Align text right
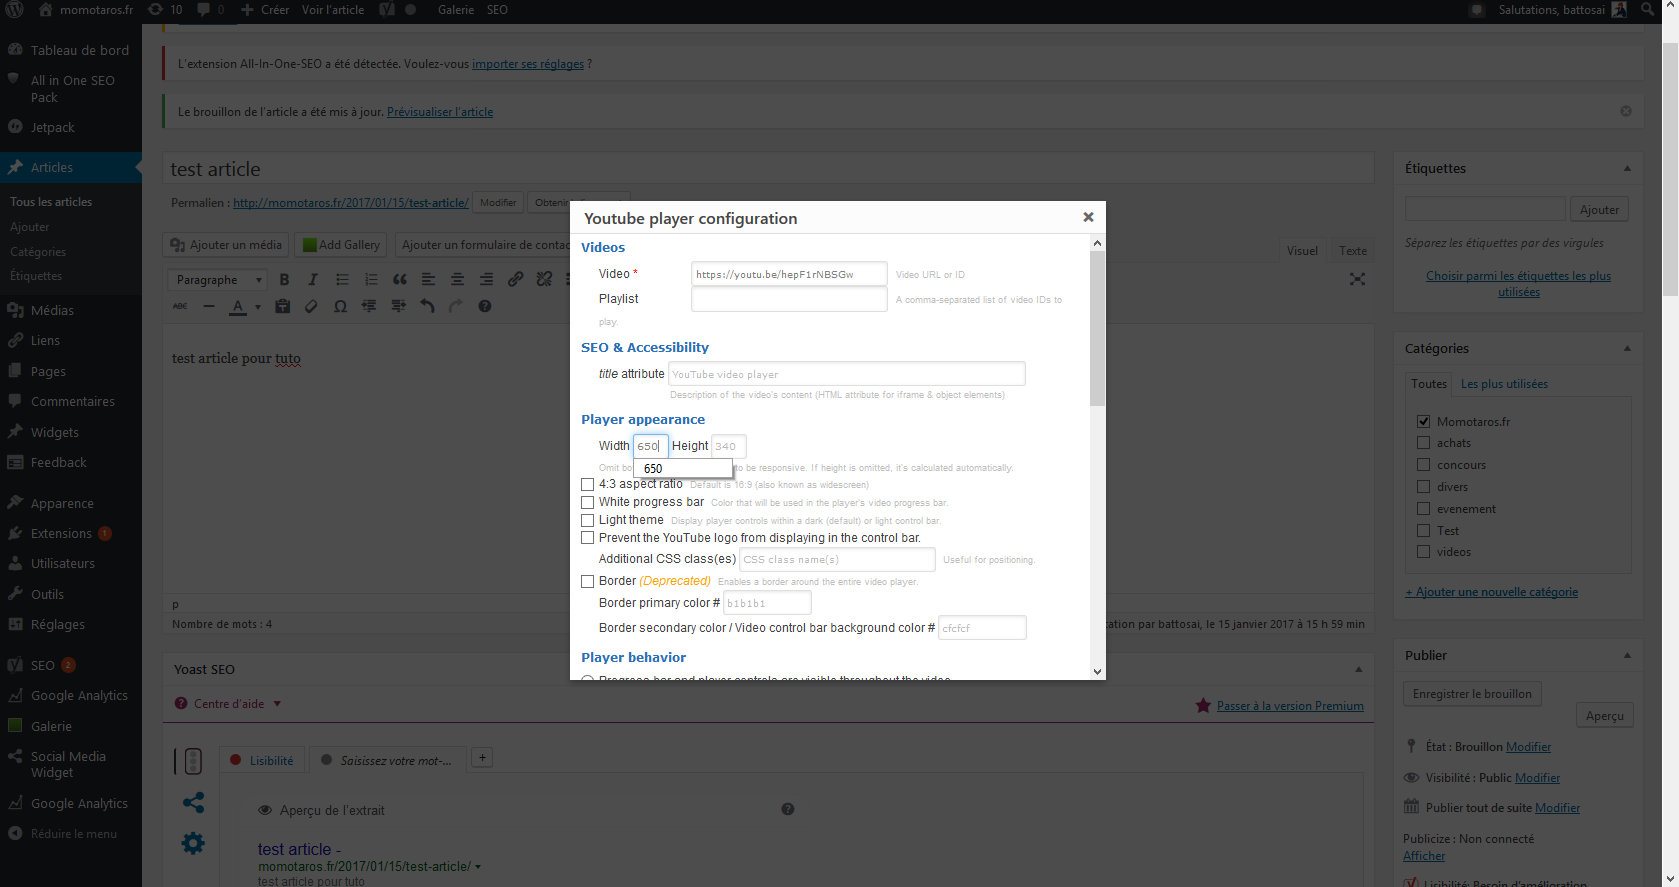Image resolution: width=1679 pixels, height=887 pixels. tap(486, 280)
